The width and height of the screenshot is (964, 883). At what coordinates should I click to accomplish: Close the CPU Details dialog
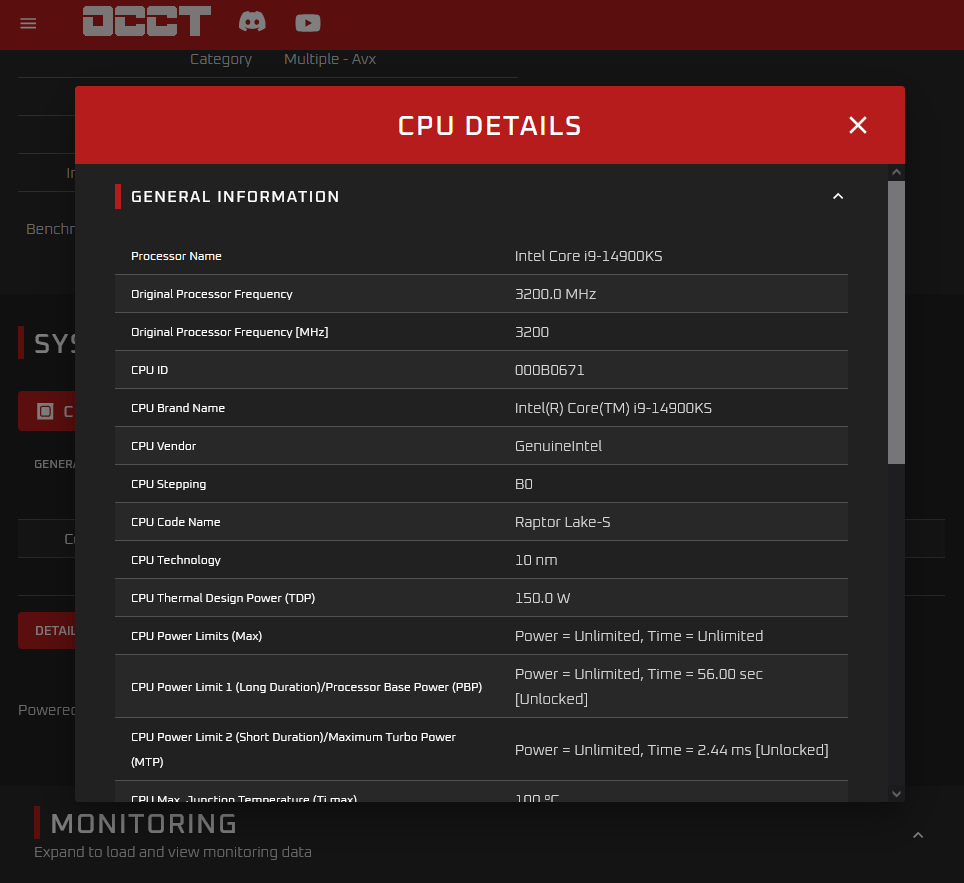858,125
